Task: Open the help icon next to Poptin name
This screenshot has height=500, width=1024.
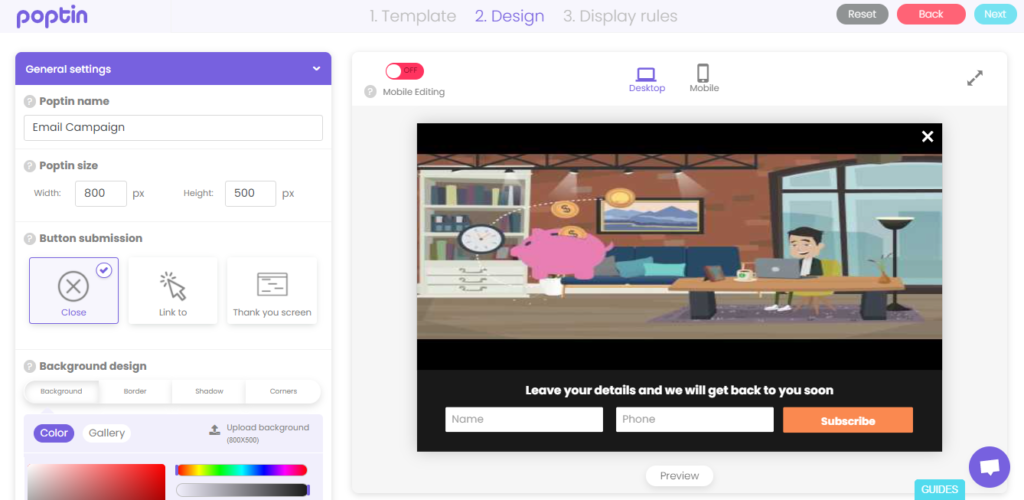Action: click(x=29, y=102)
